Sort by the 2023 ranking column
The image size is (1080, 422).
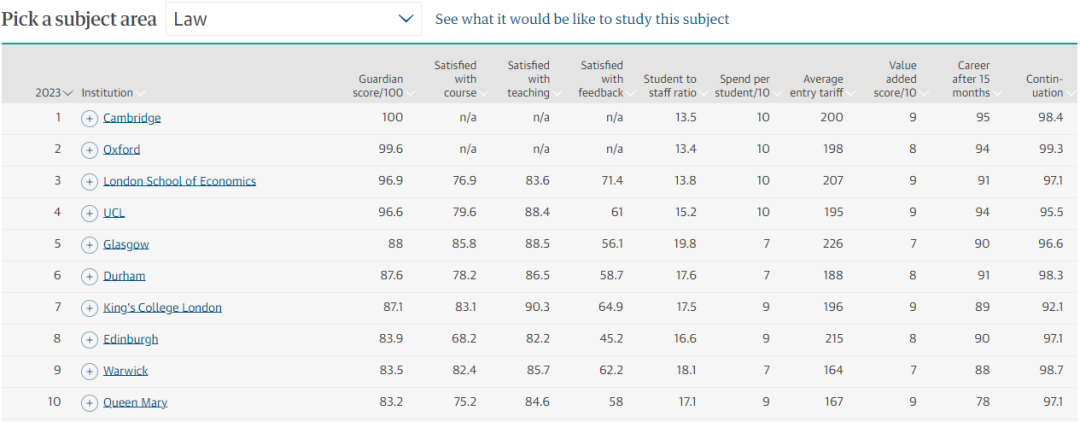click(54, 93)
